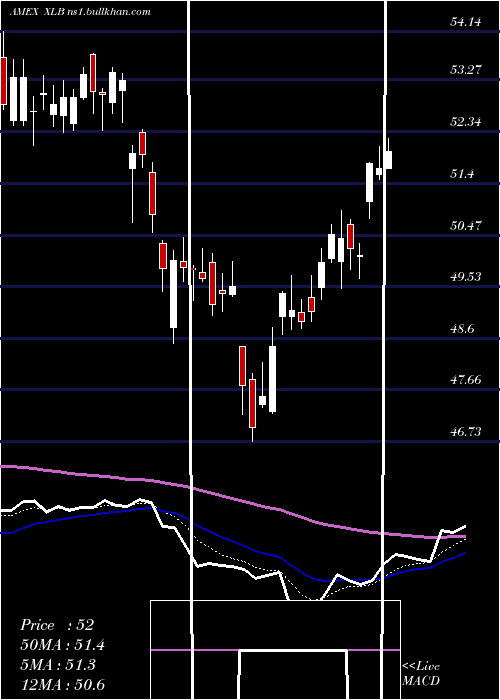Click the 54.14 price axis label
This screenshot has width=500, height=700.
tap(466, 21)
